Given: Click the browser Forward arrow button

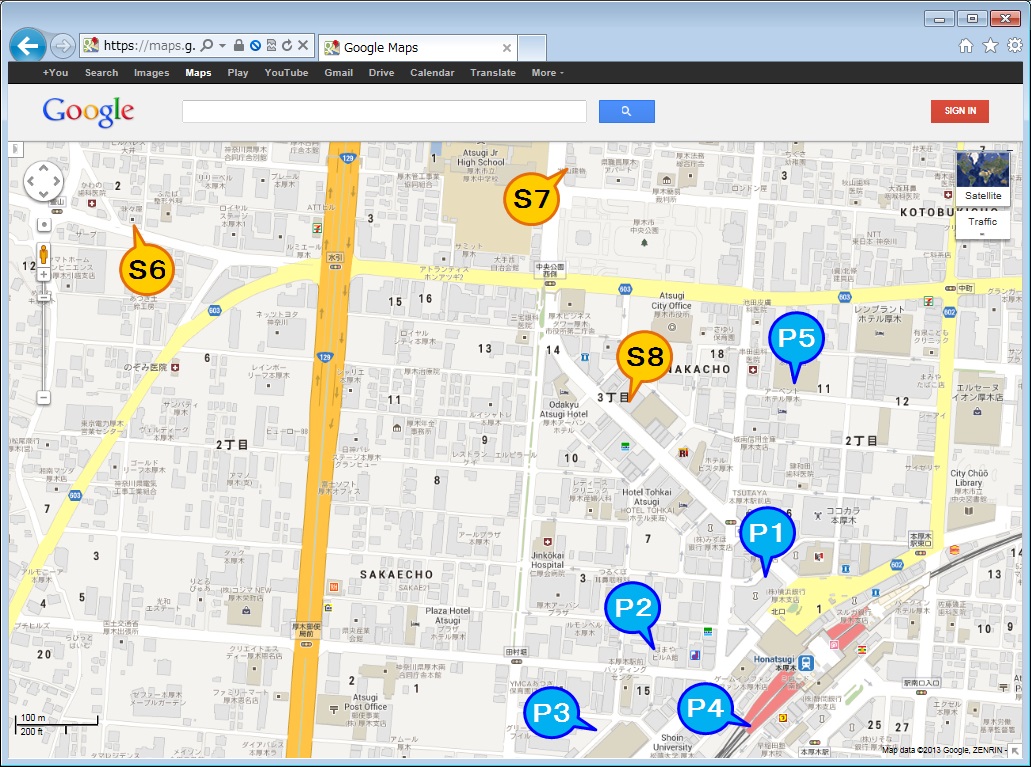Looking at the screenshot, I should pos(62,45).
